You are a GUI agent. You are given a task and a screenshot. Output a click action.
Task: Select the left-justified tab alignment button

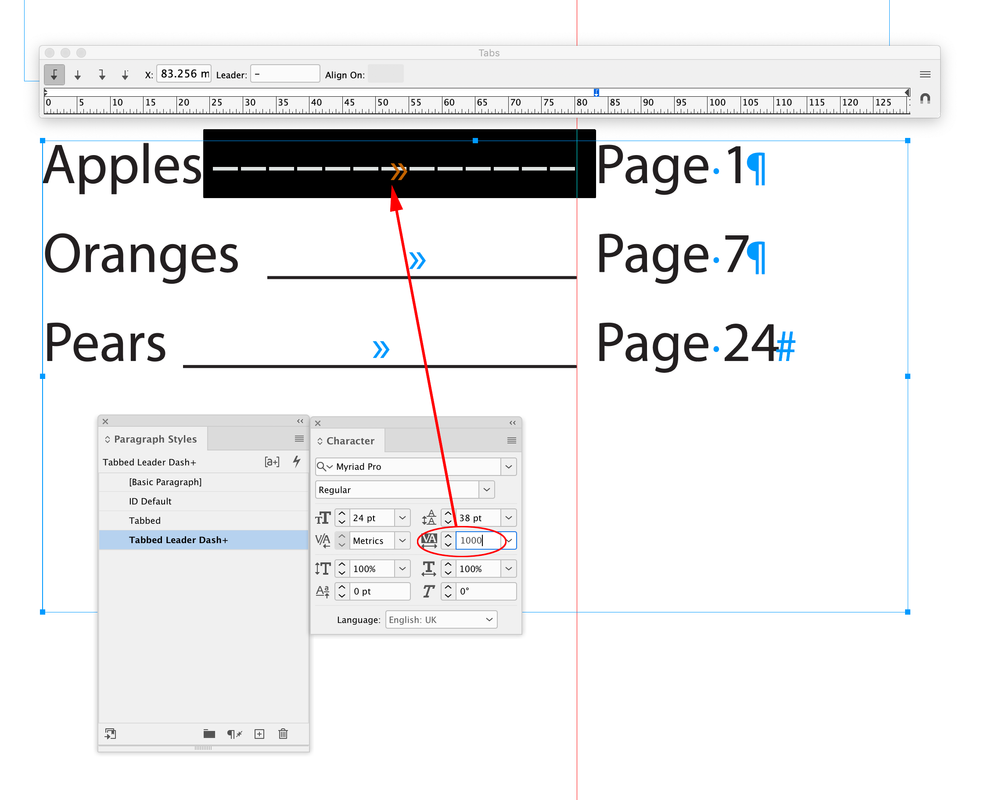pyautogui.click(x=54, y=75)
